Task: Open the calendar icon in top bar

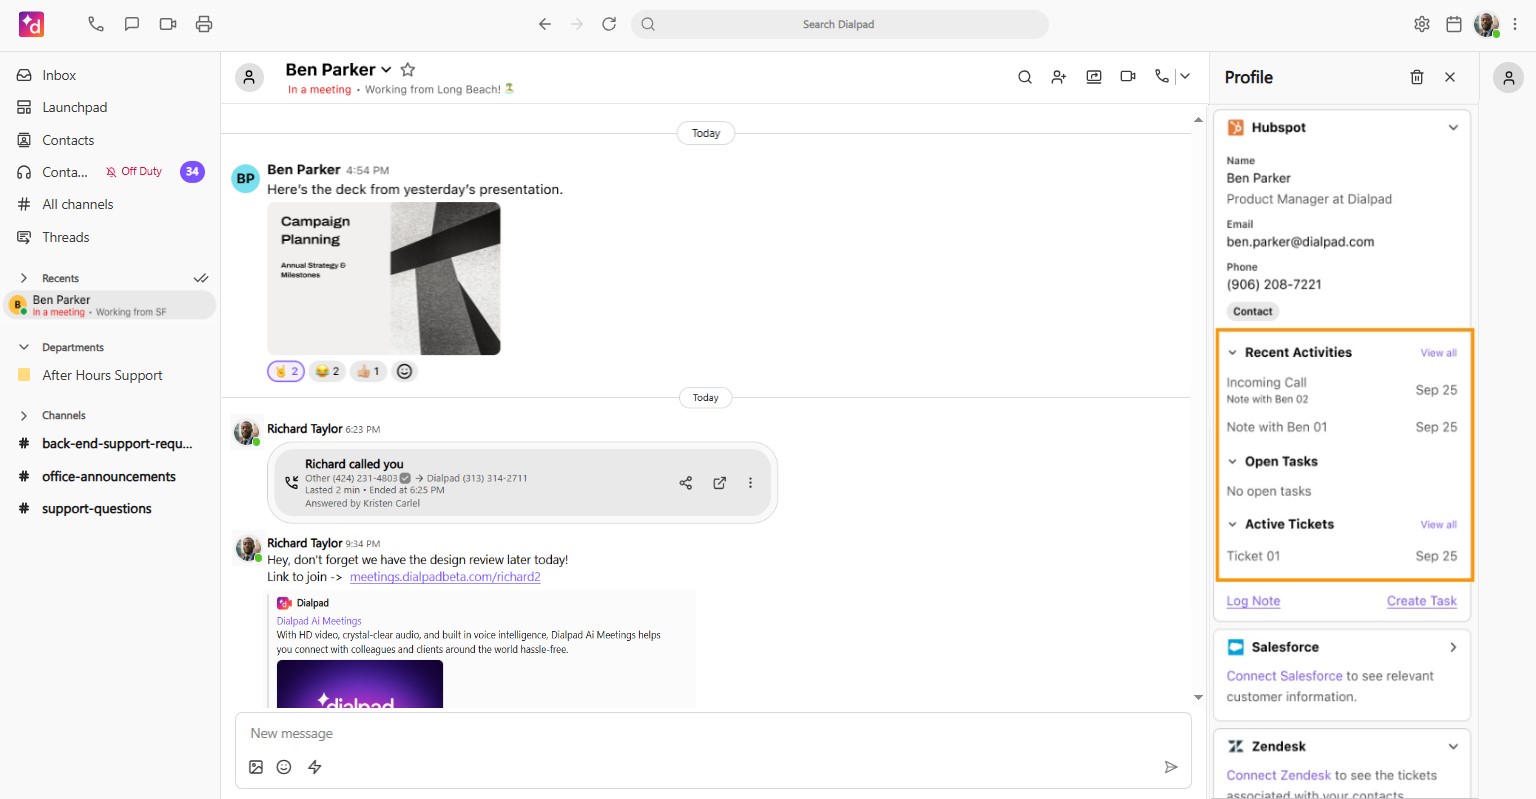Action: [1454, 24]
